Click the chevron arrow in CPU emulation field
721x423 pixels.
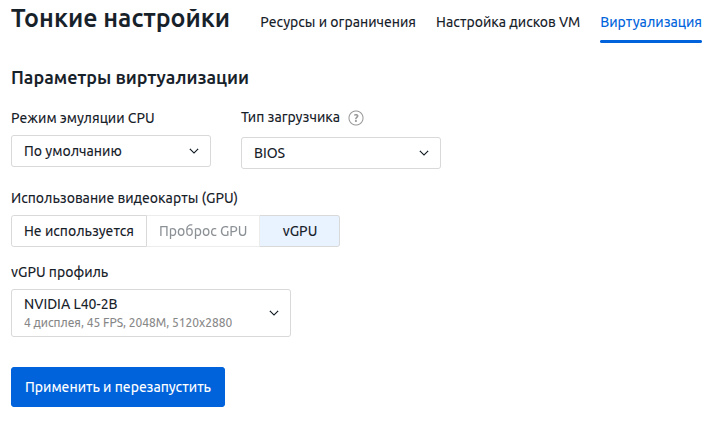(194, 152)
